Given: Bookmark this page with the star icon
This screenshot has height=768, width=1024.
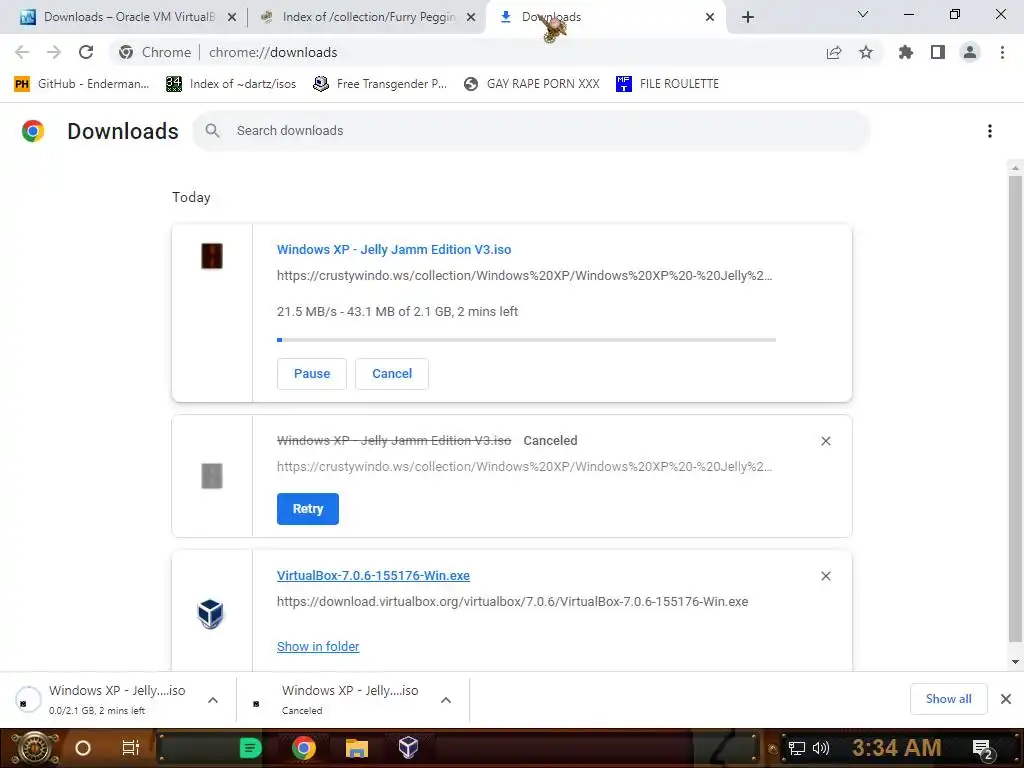Looking at the screenshot, I should coord(866,52).
